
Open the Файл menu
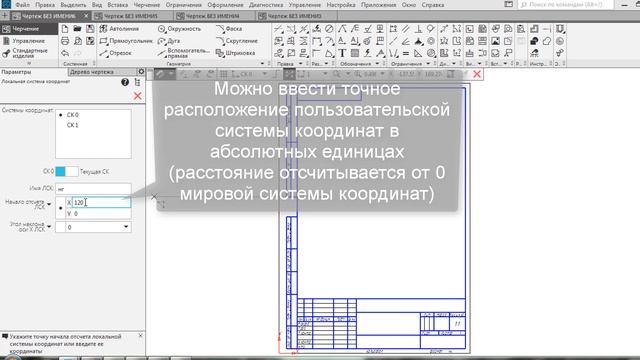click(x=23, y=5)
